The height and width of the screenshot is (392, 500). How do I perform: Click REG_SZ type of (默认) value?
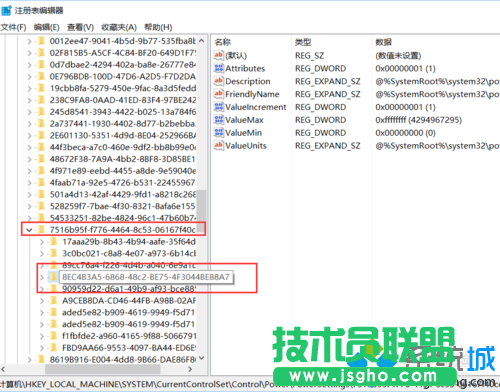[x=309, y=55]
